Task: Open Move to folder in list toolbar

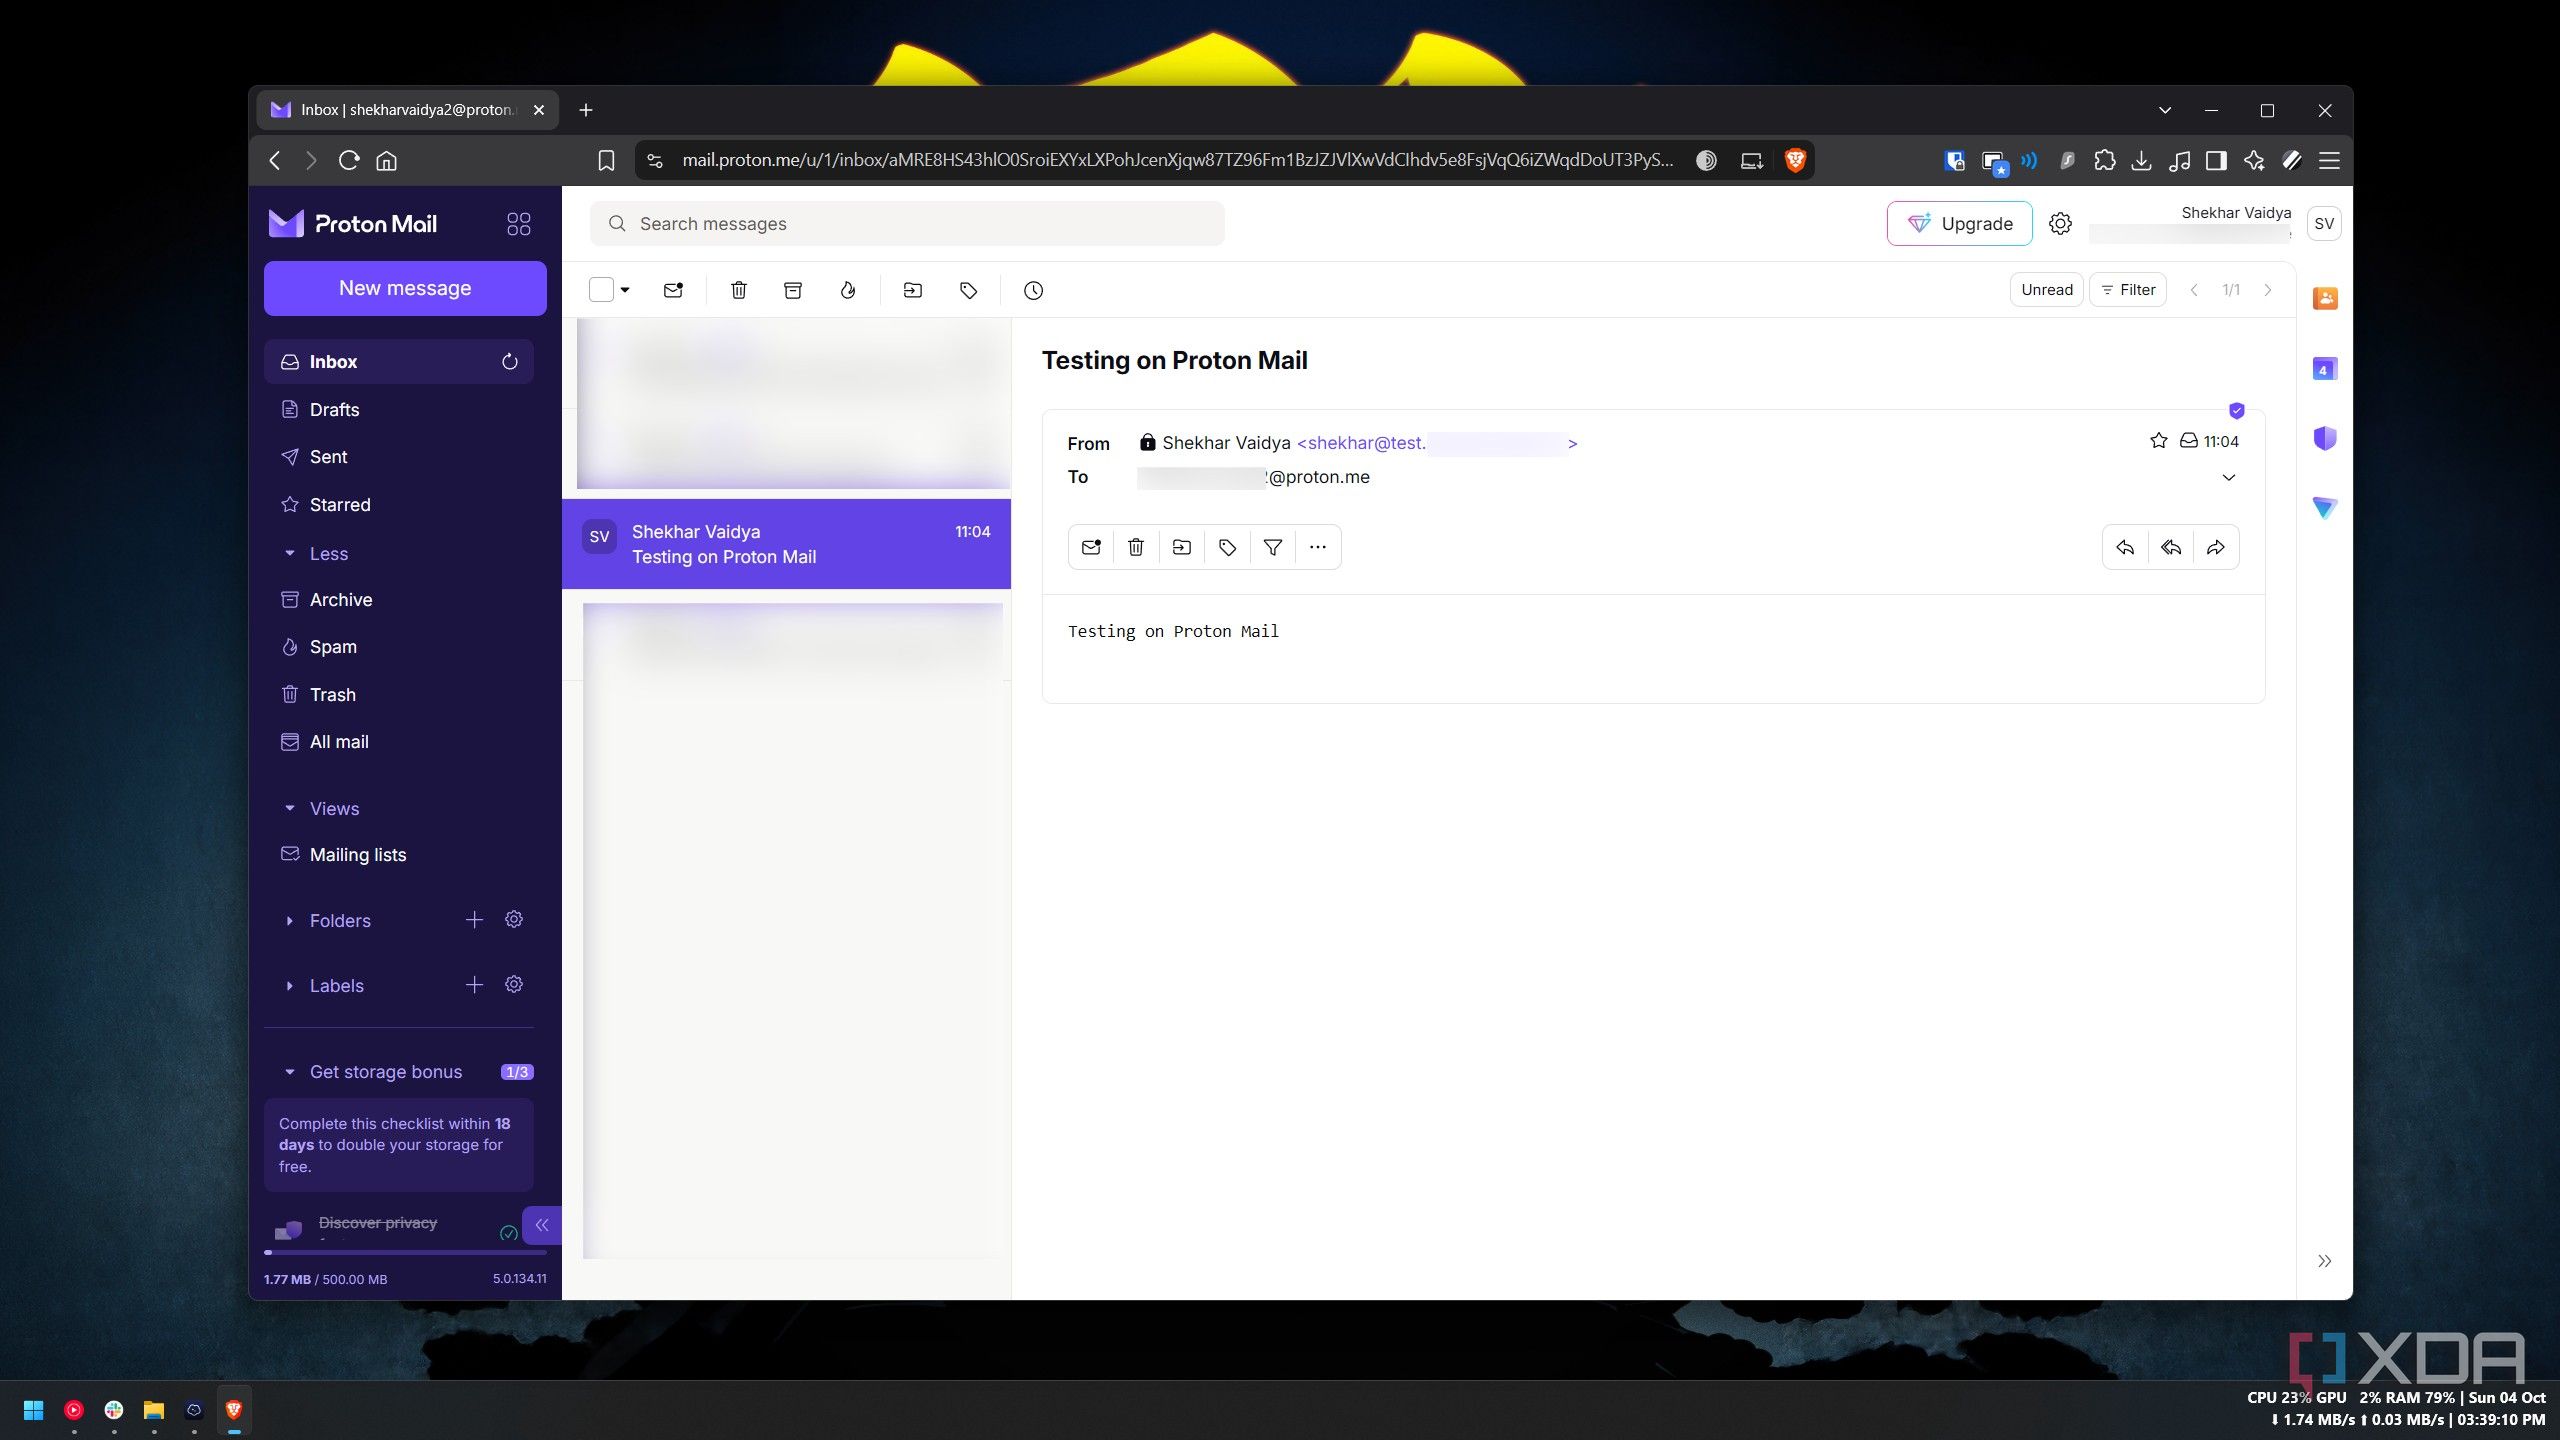Action: point(913,290)
